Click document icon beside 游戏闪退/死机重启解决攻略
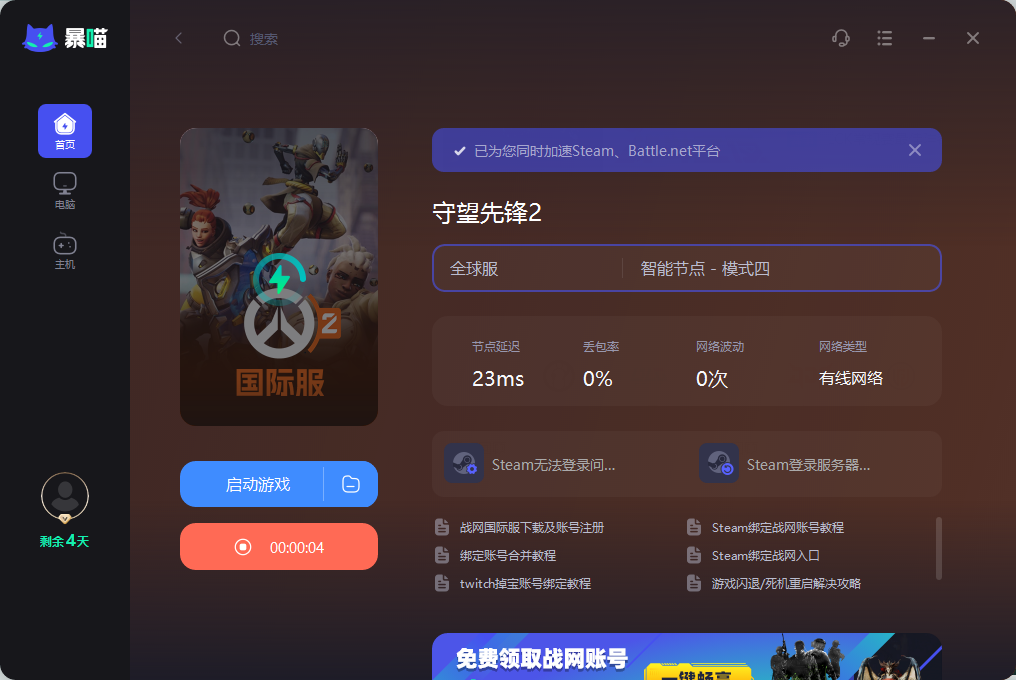This screenshot has width=1016, height=680. [694, 583]
